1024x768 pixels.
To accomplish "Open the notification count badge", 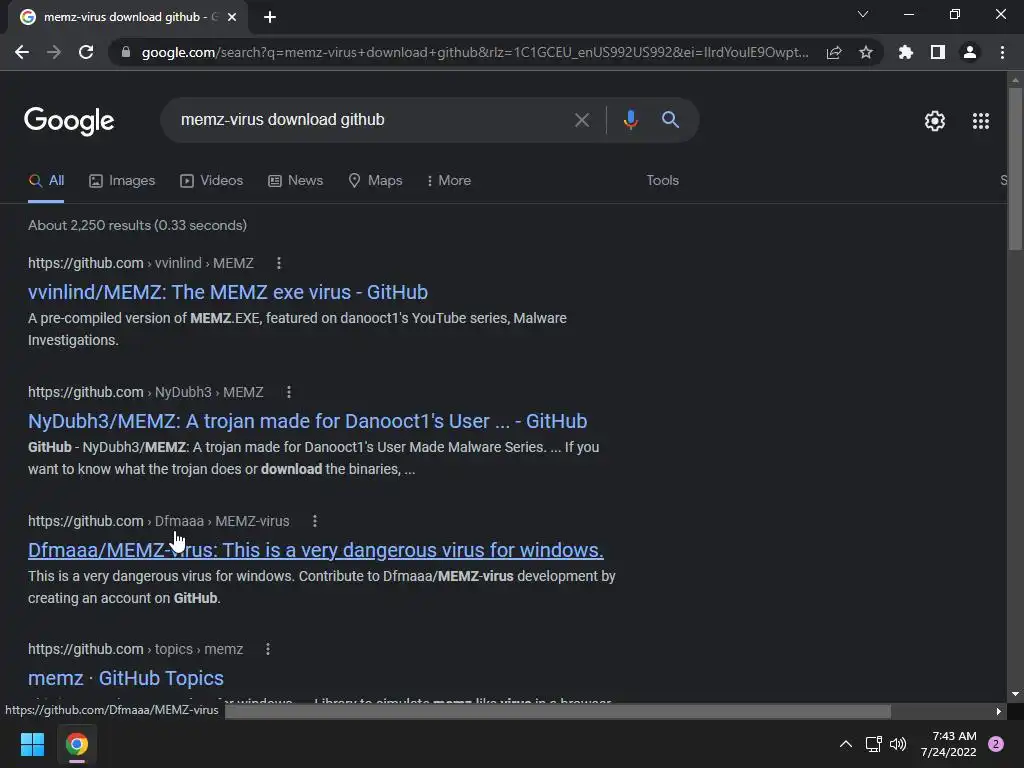I will point(996,744).
